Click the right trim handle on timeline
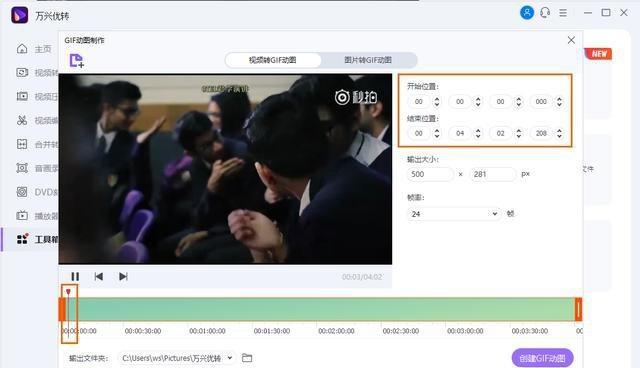 578,309
